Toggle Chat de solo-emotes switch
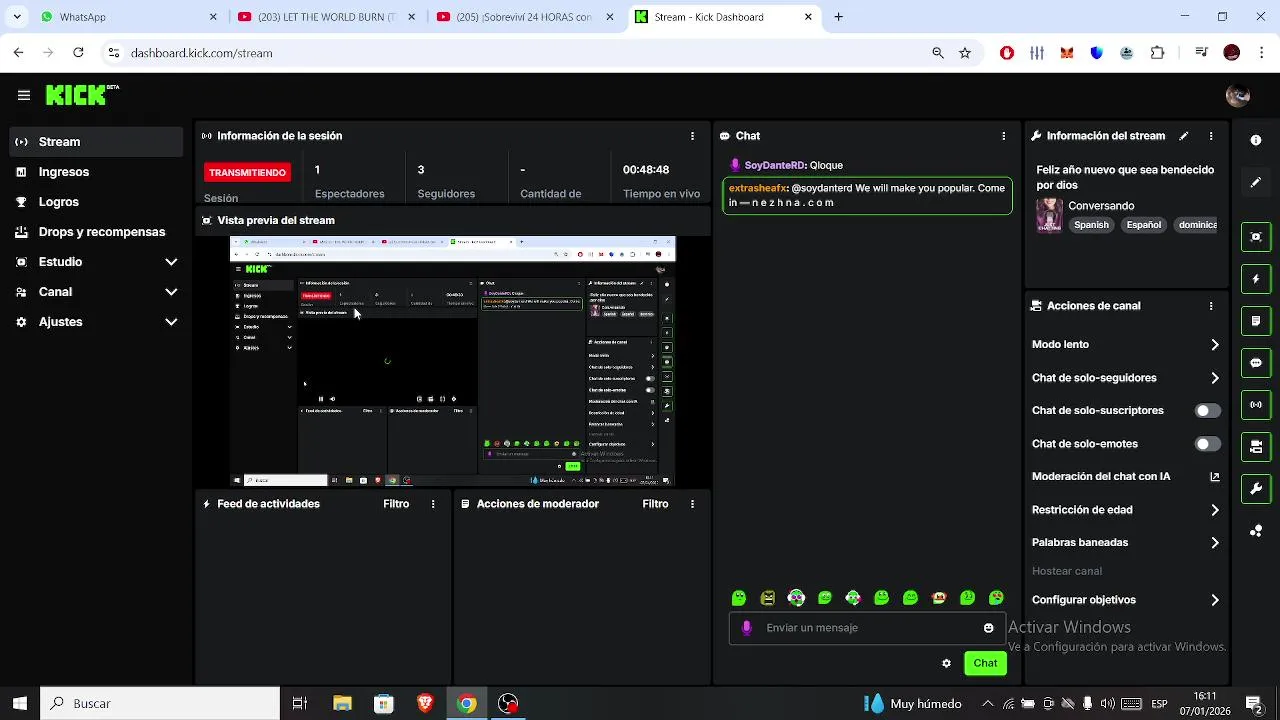The image size is (1280, 720). click(x=1208, y=444)
